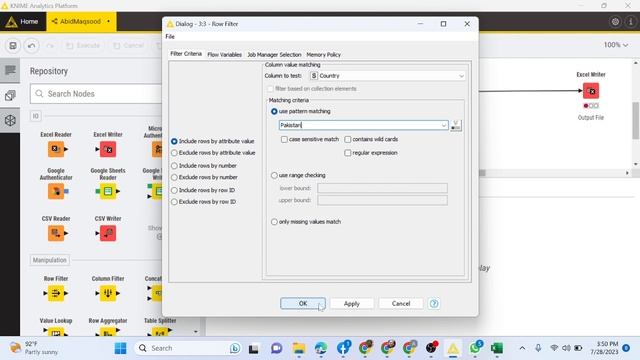Open Windows Start menu

tap(120, 348)
